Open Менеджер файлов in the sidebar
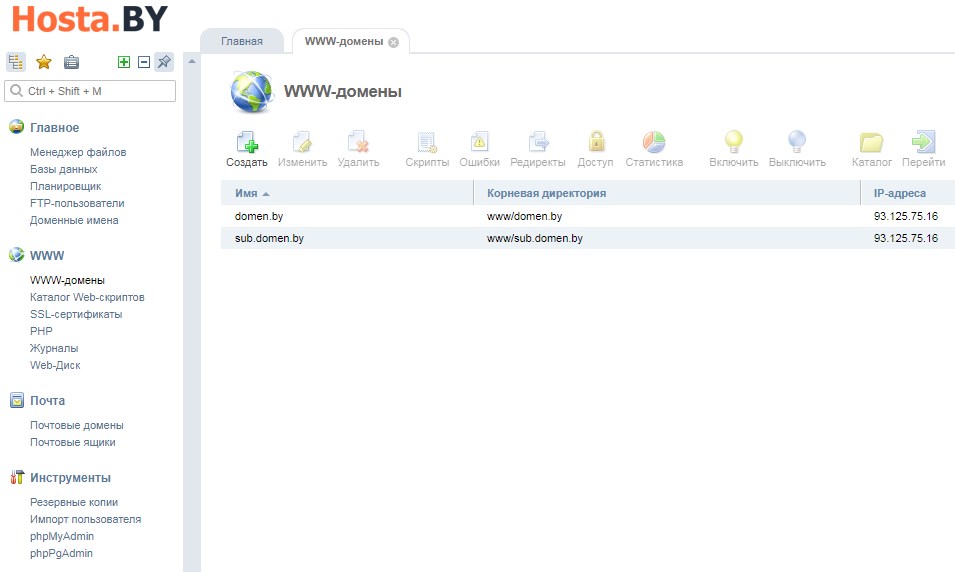This screenshot has height=572, width=955. (x=78, y=152)
